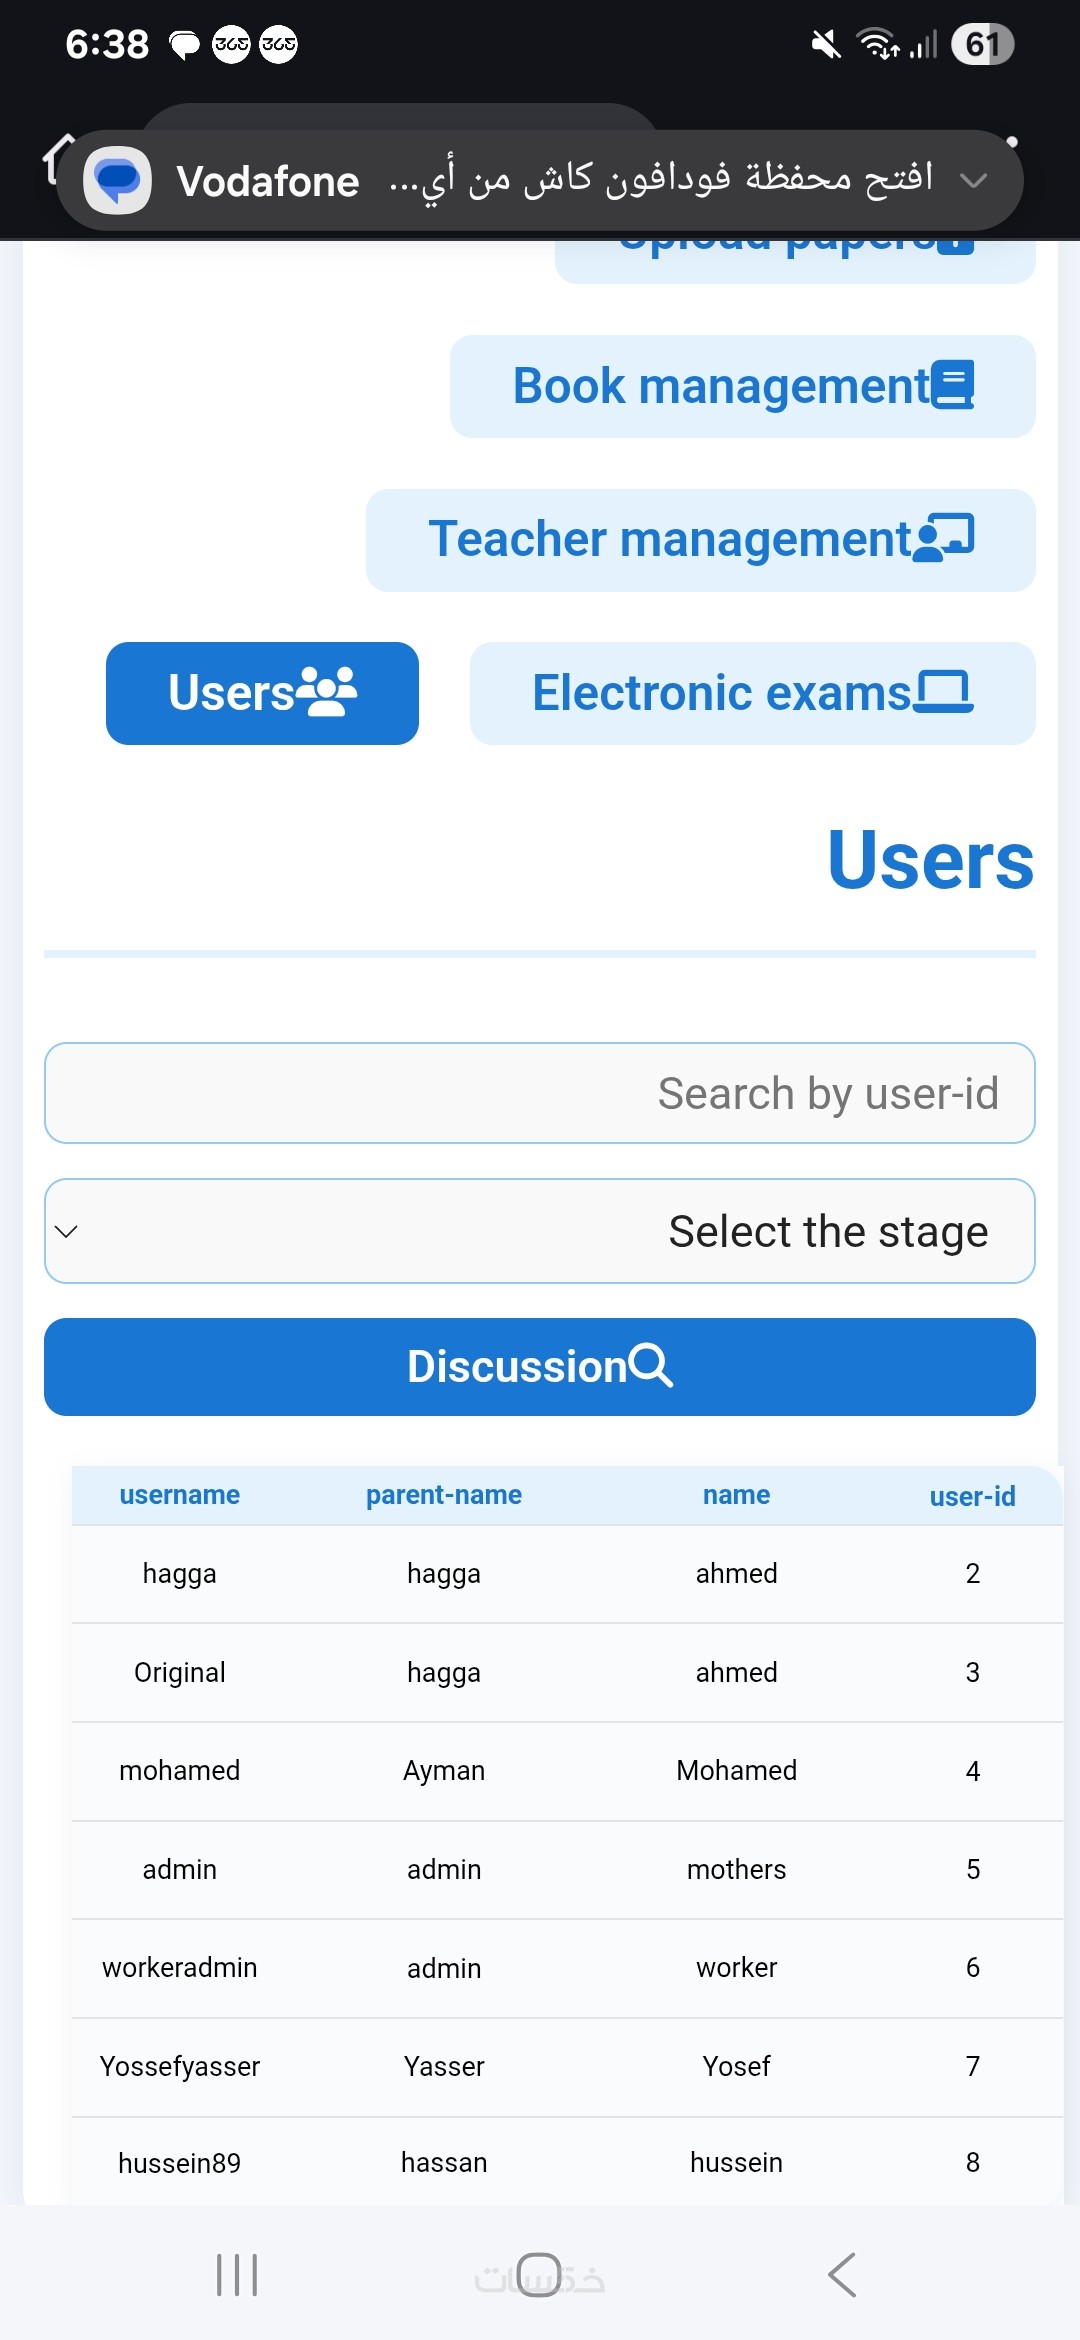This screenshot has width=1080, height=2340.
Task: Tap the username column header
Action: [x=180, y=1495]
